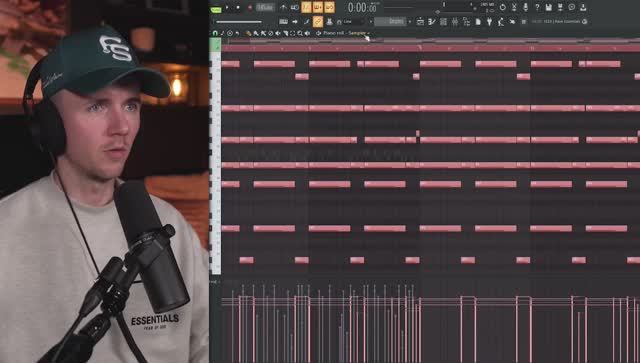Click the mixer faders icon in the top toolbar

[x=455, y=22]
